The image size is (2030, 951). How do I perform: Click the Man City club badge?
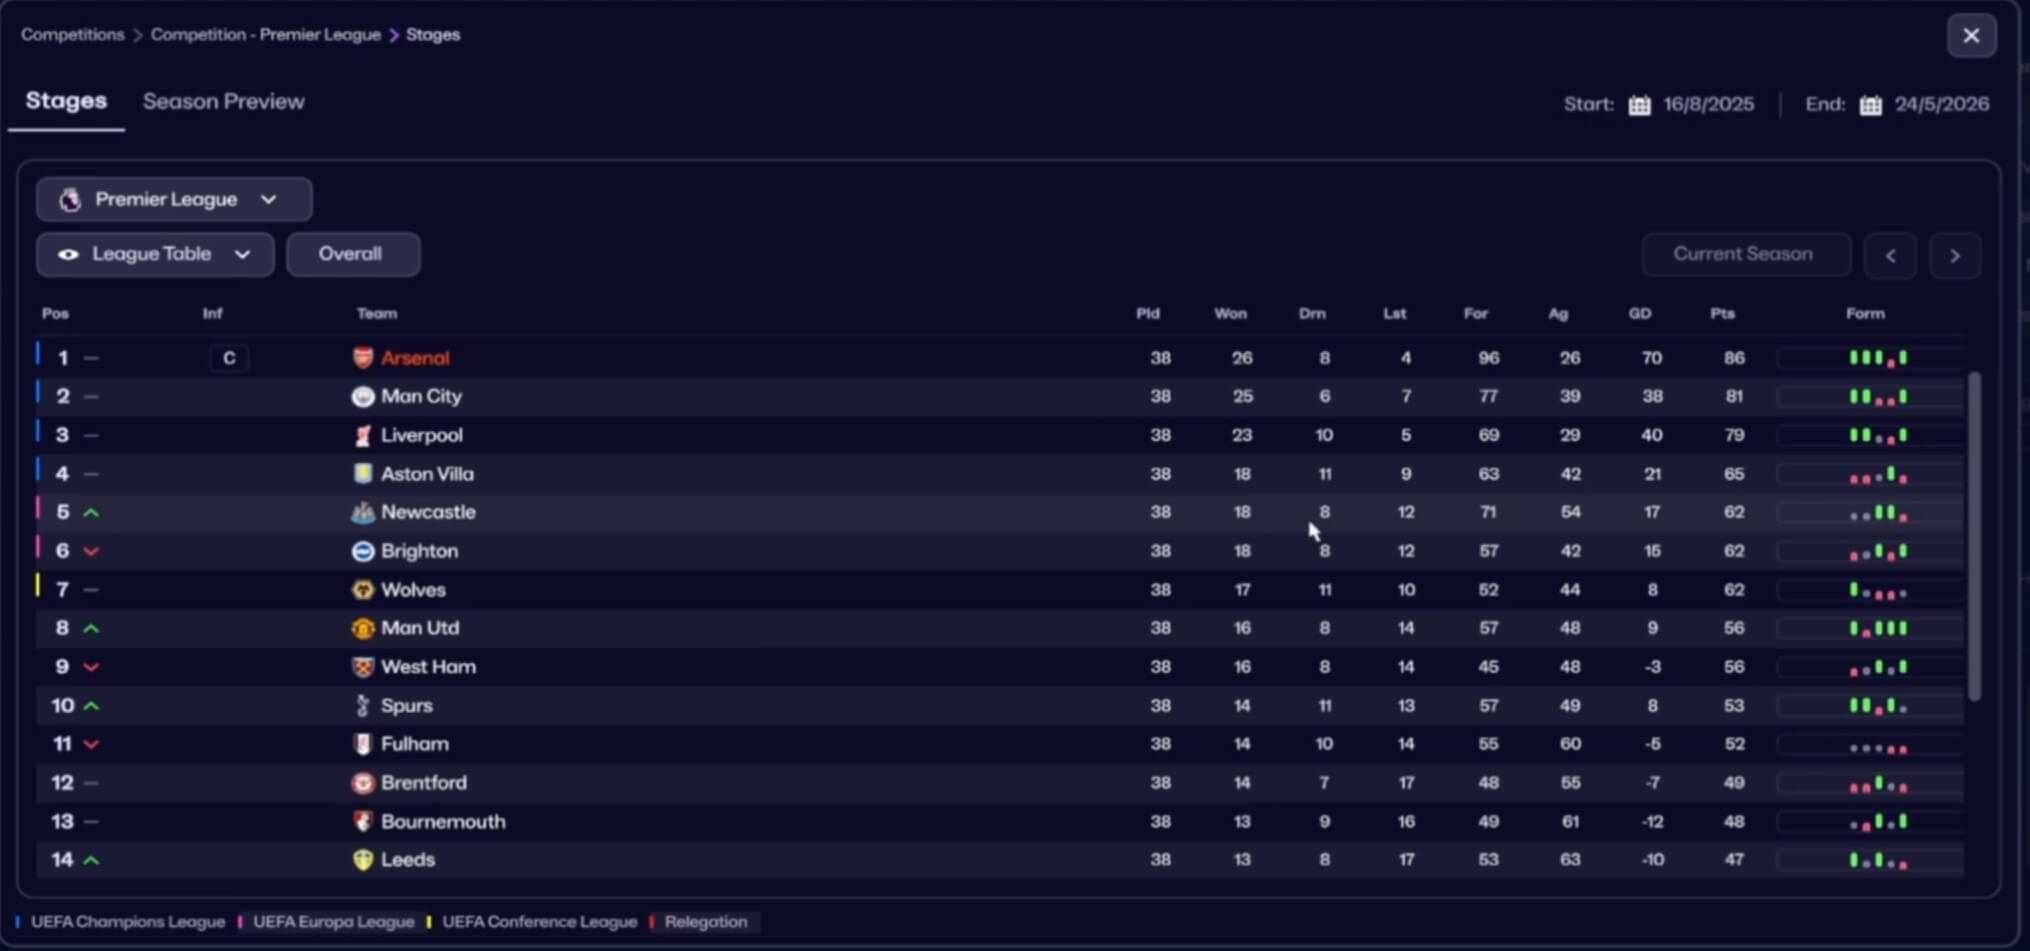tap(362, 397)
